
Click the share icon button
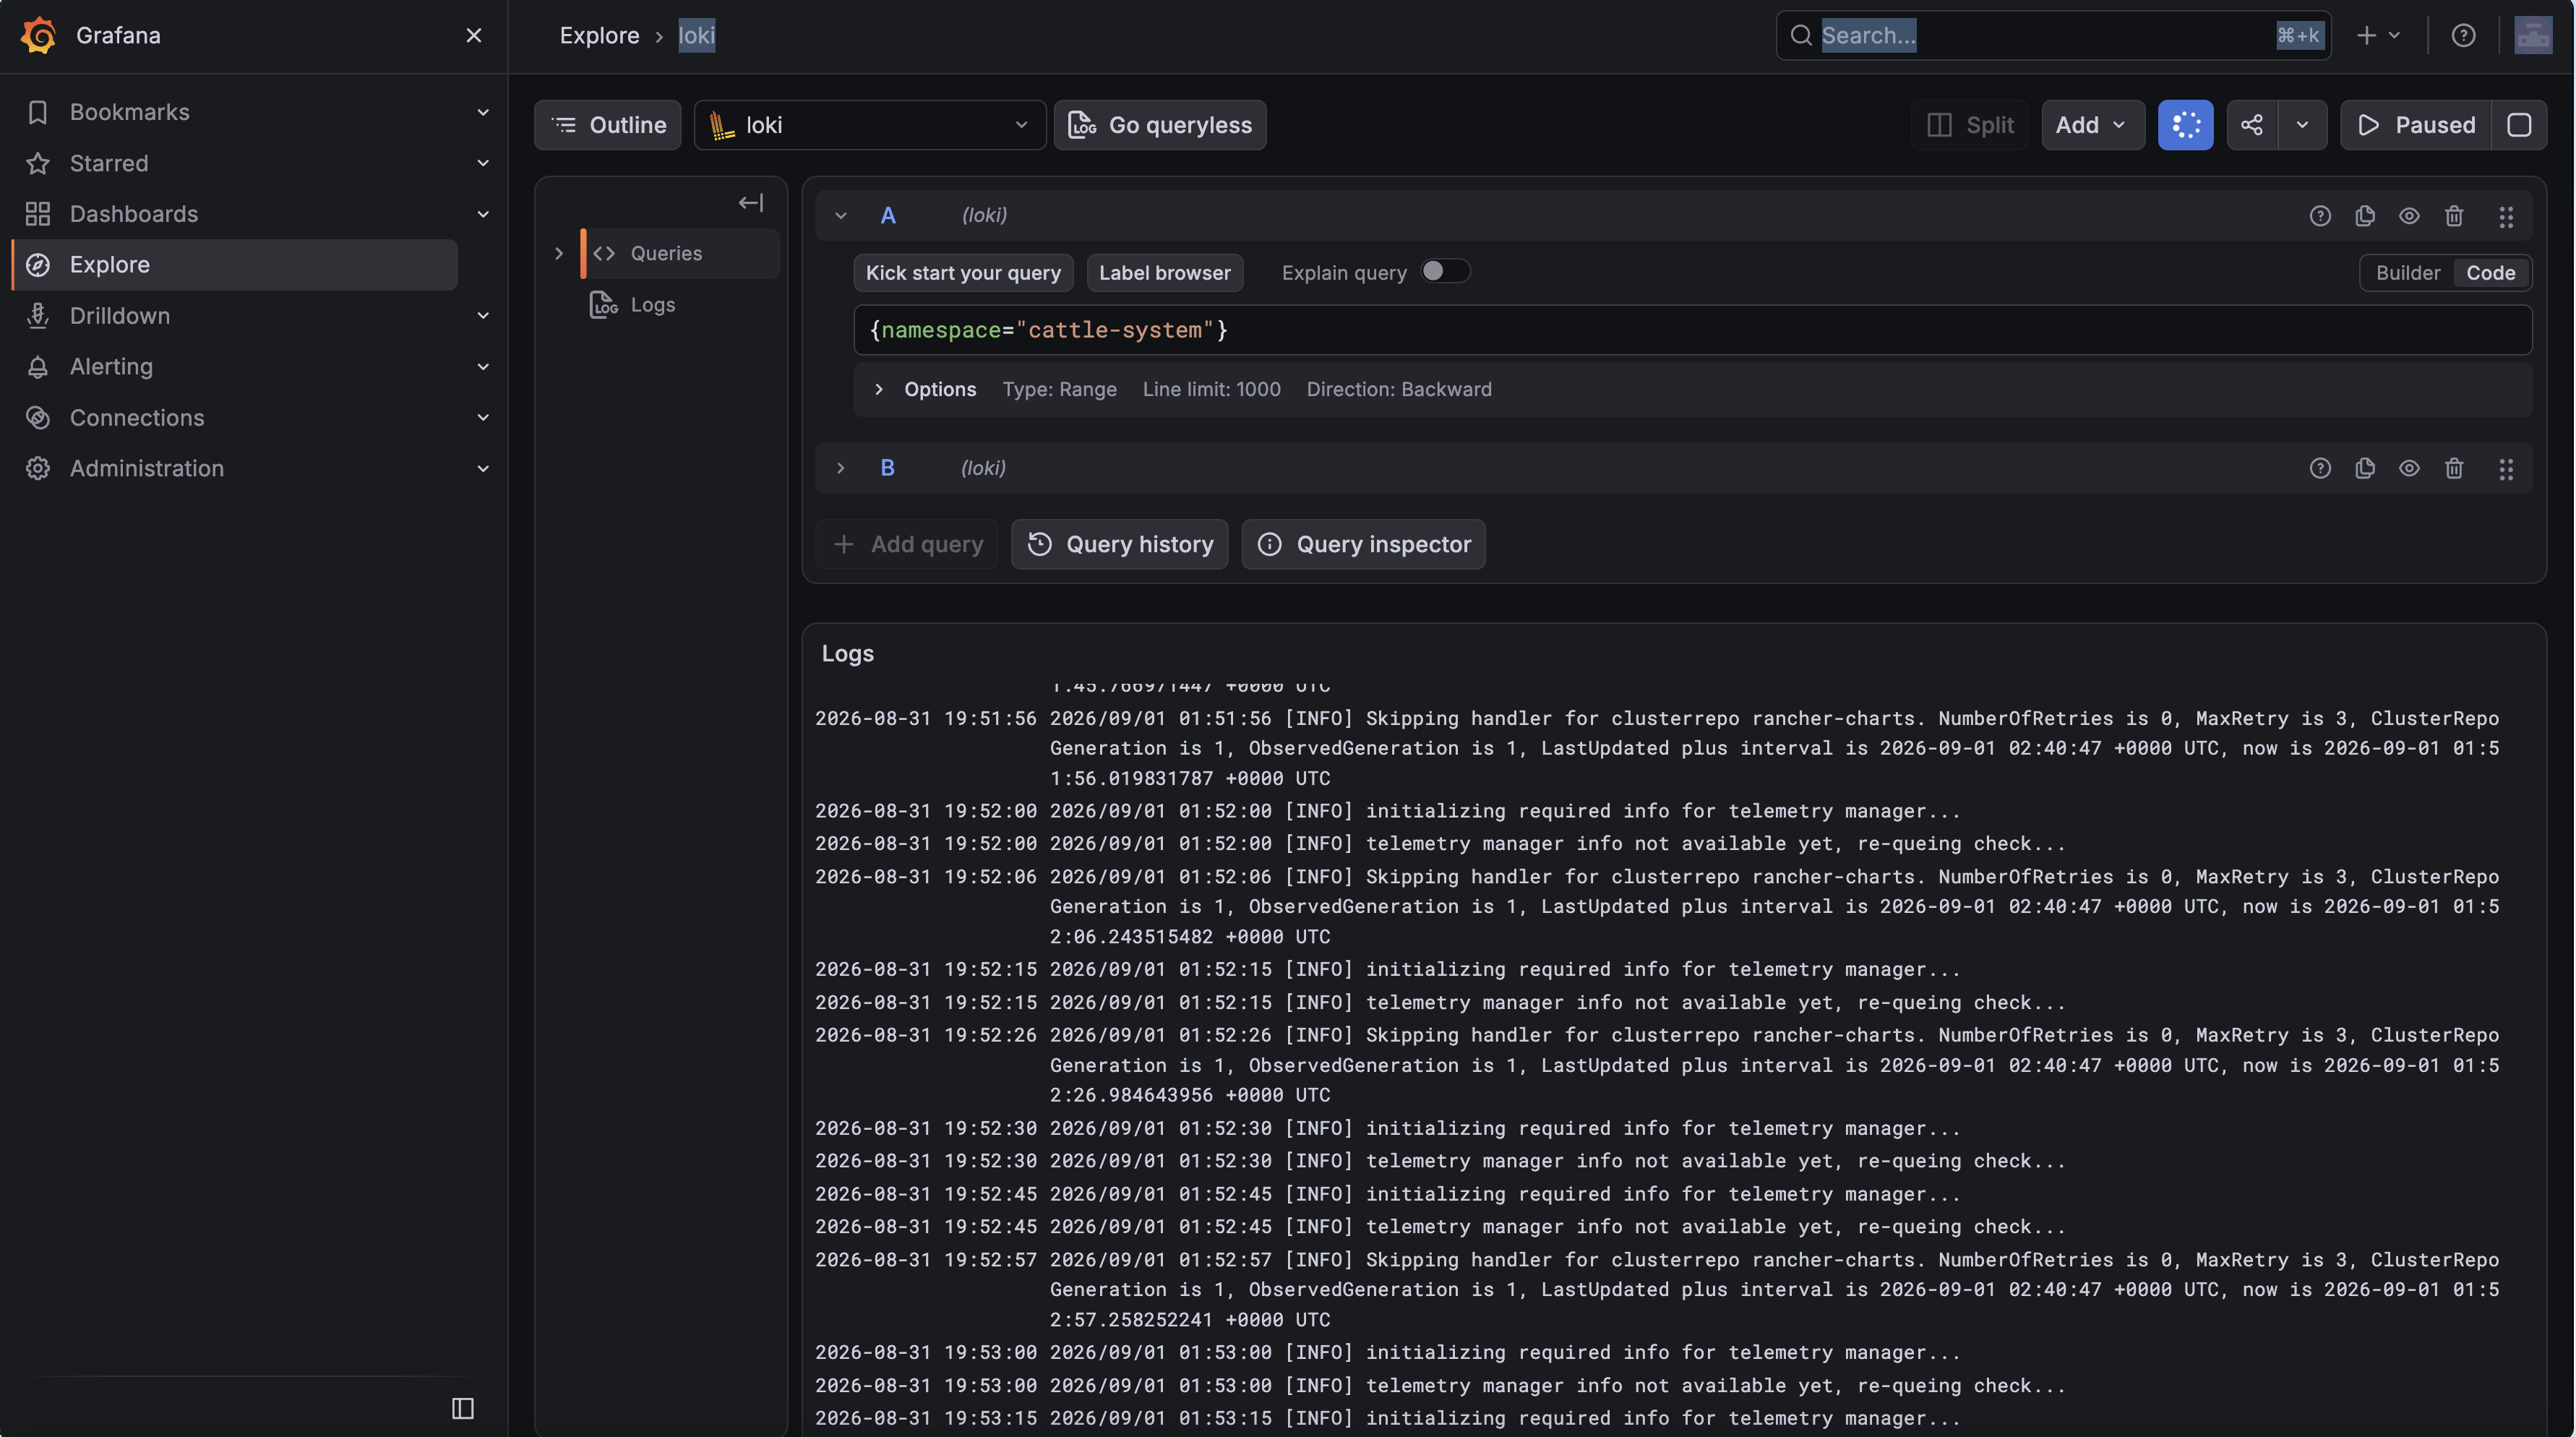[x=2252, y=125]
